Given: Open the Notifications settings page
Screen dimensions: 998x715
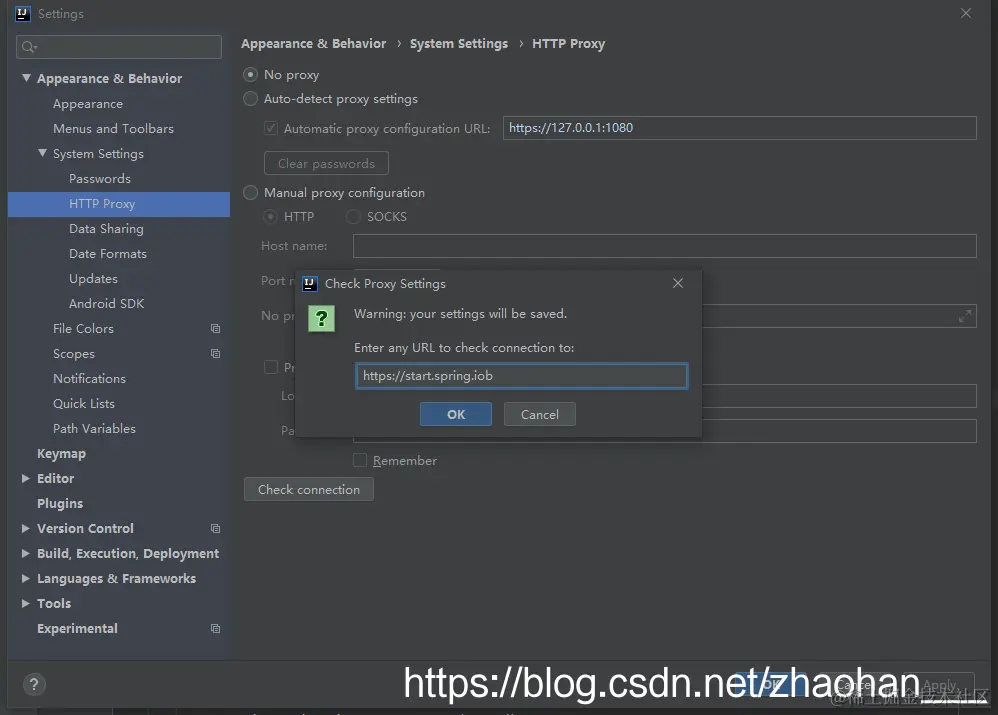Looking at the screenshot, I should 89,378.
